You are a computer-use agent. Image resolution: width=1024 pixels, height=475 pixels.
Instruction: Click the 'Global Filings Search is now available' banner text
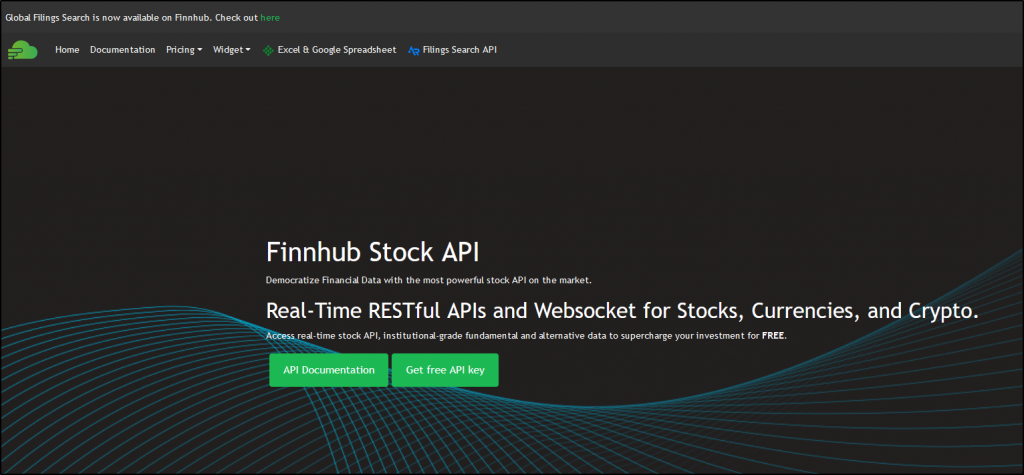coord(133,18)
